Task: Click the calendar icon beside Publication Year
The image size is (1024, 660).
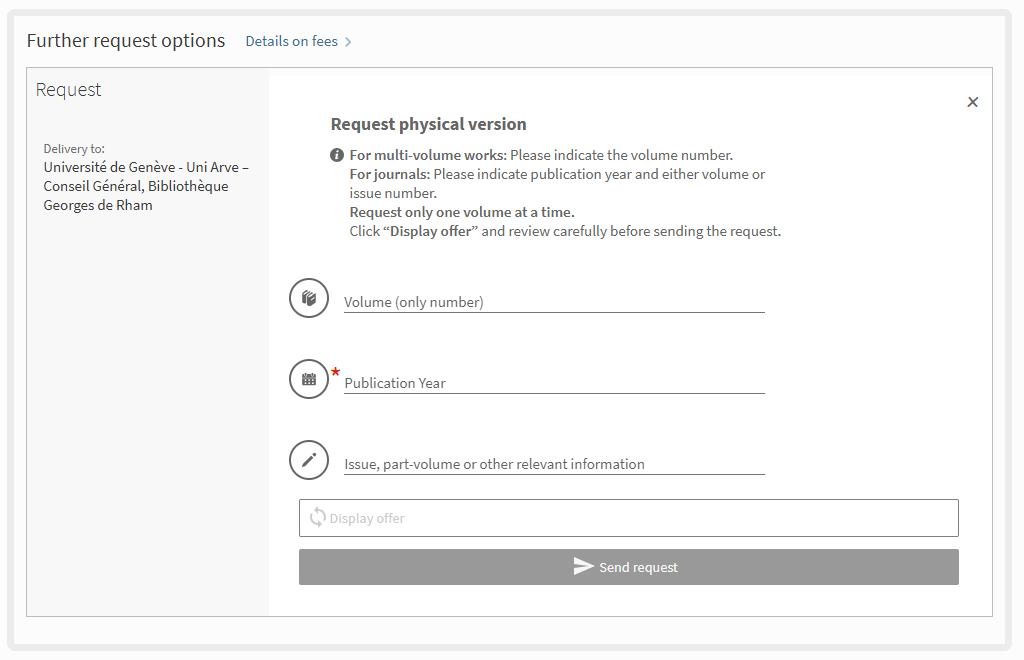Action: (x=309, y=379)
